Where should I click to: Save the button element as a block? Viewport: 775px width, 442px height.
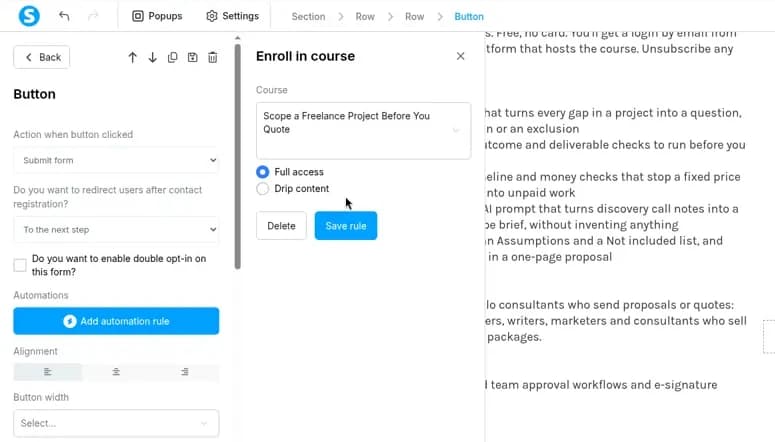click(192, 57)
